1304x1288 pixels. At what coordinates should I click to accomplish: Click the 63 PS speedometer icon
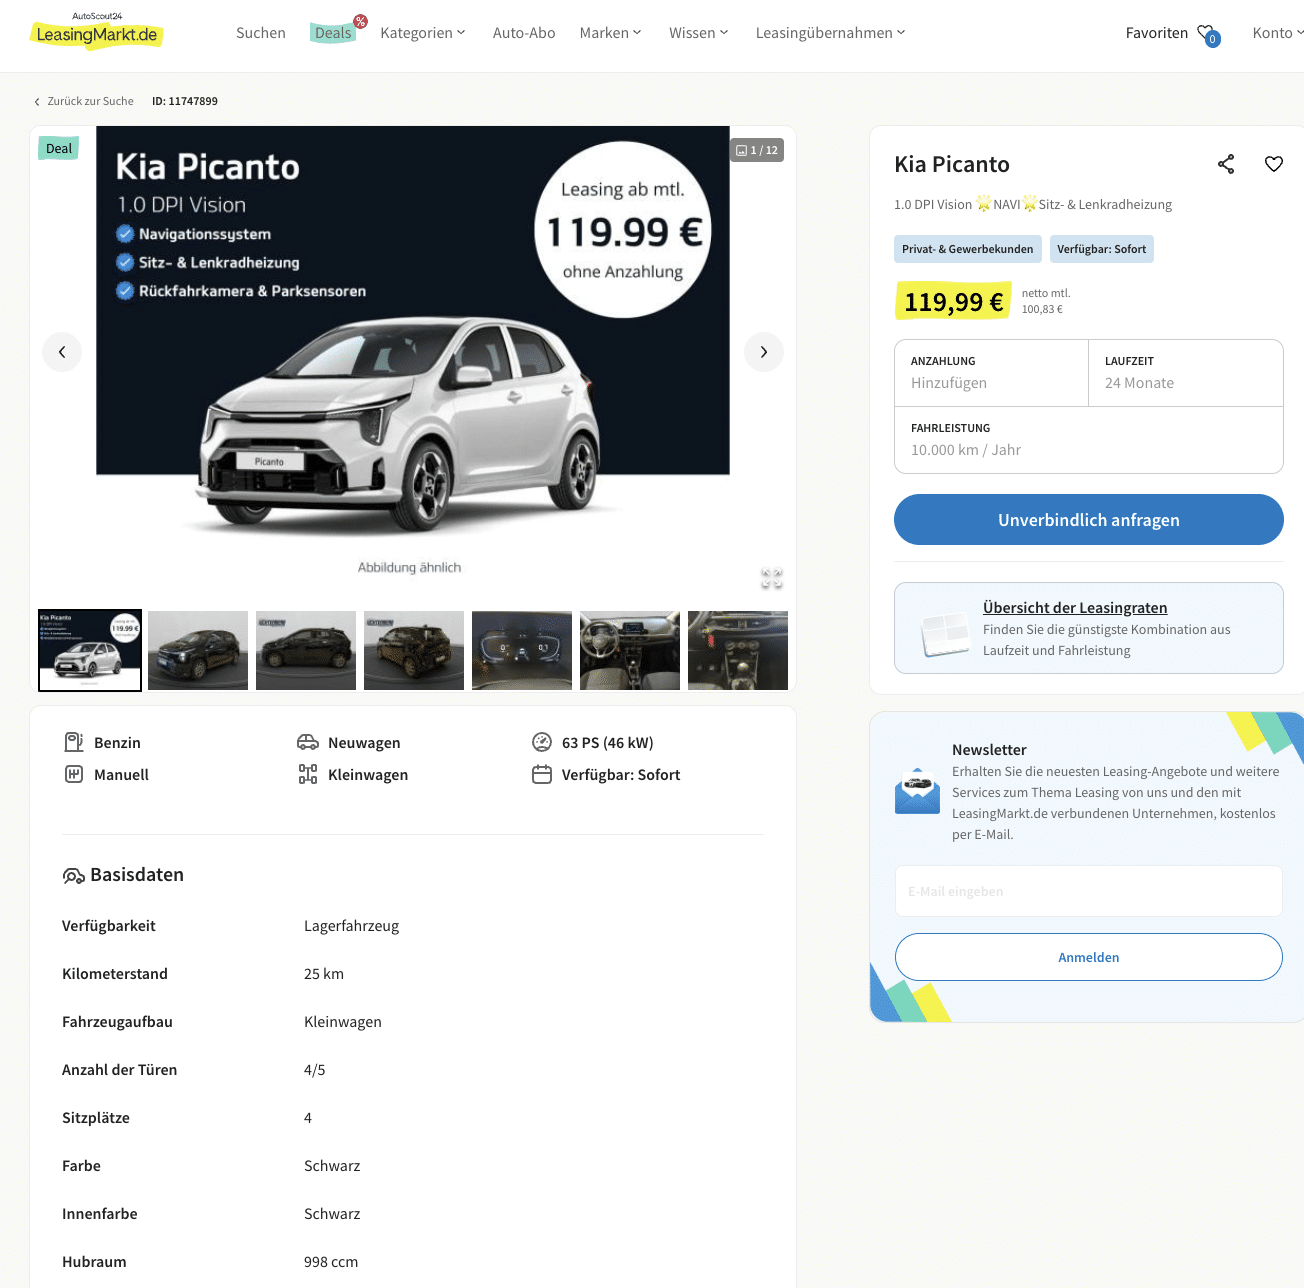542,742
